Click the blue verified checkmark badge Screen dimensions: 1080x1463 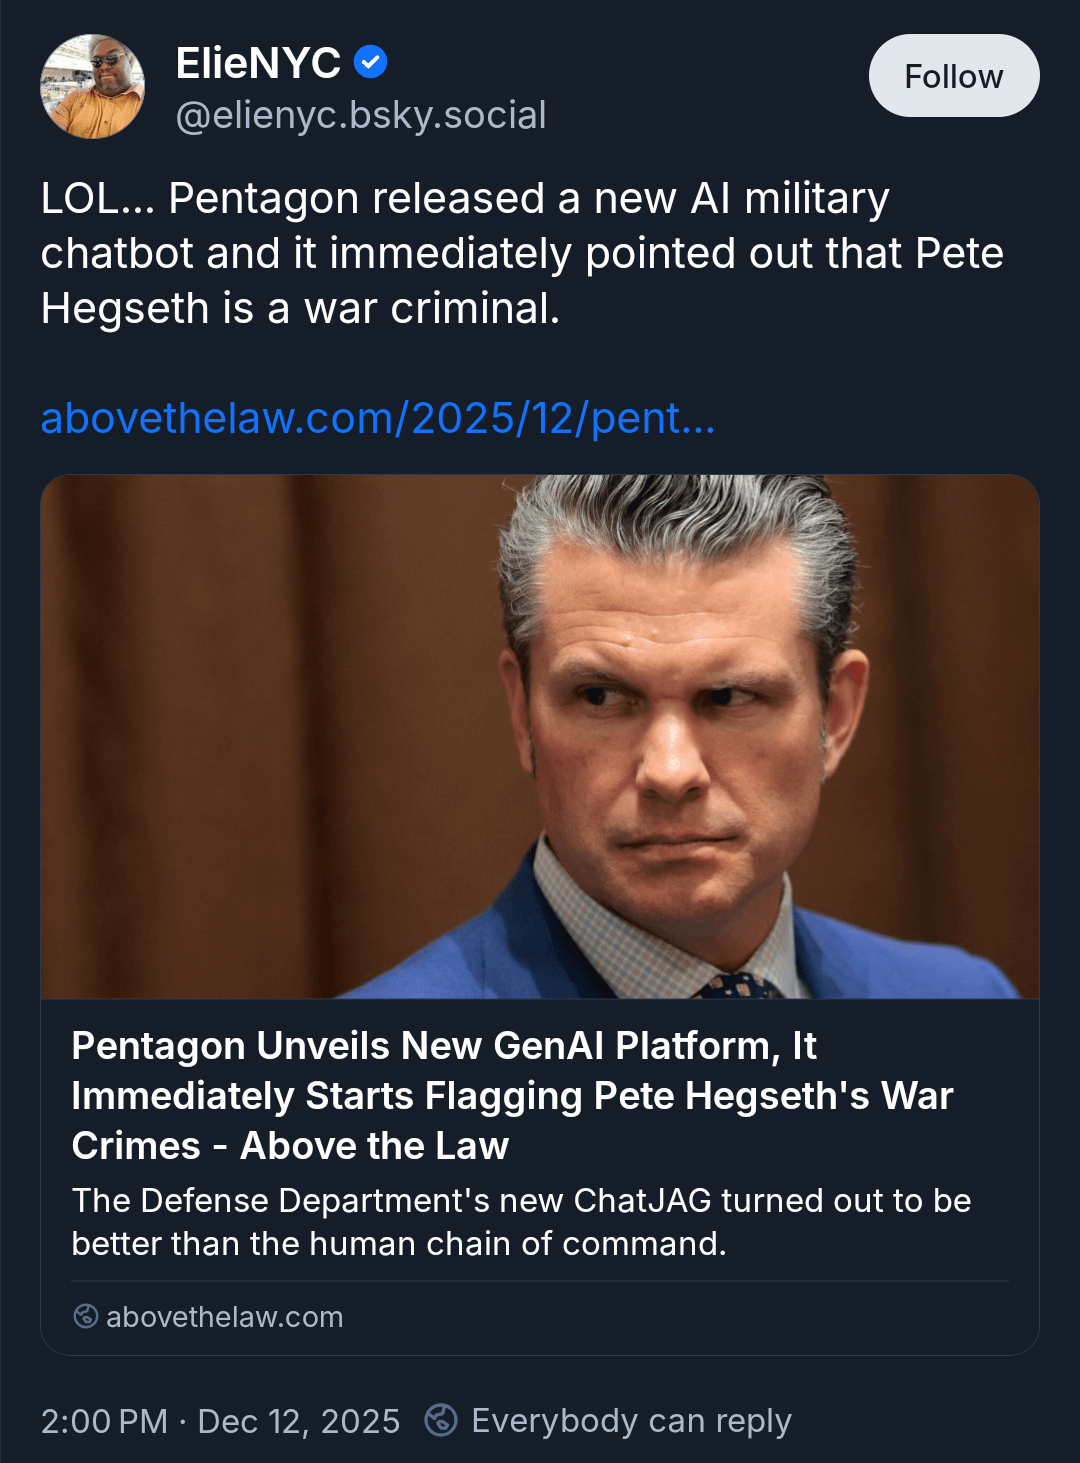tap(371, 63)
